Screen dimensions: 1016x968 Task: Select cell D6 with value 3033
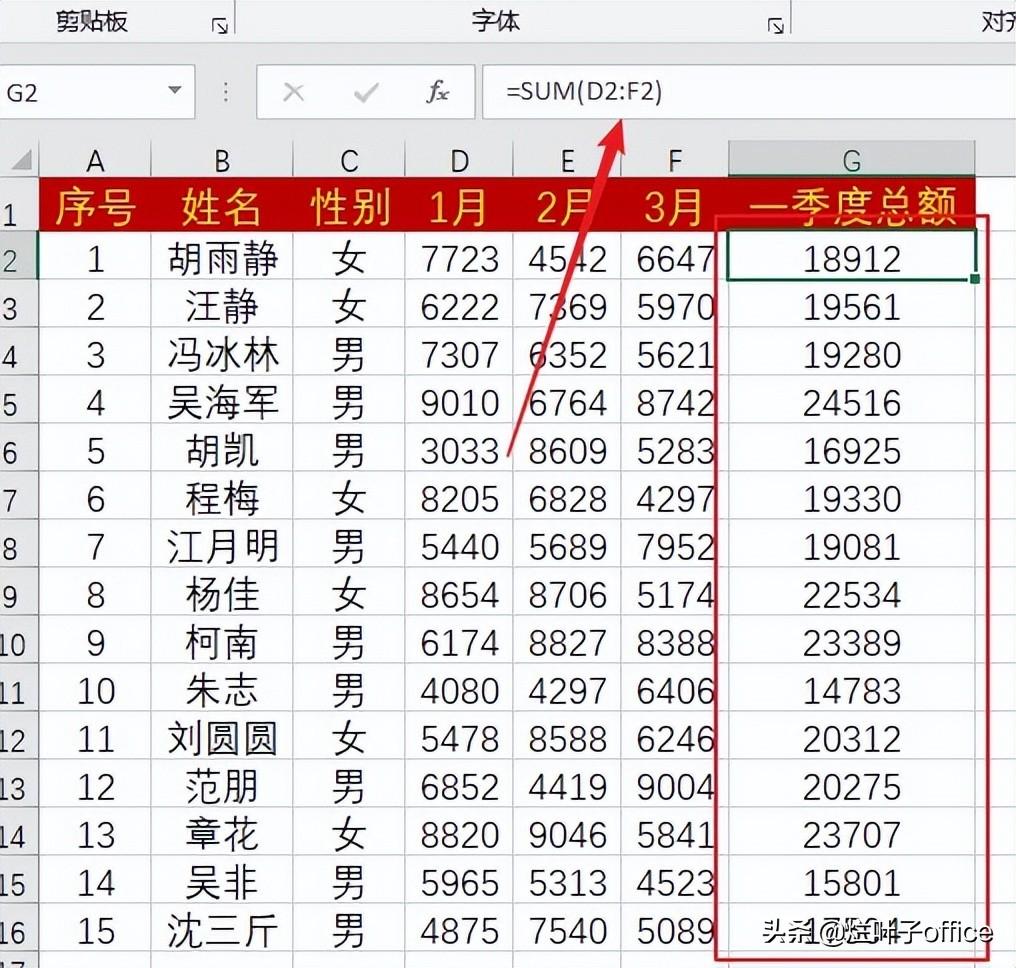click(x=459, y=450)
